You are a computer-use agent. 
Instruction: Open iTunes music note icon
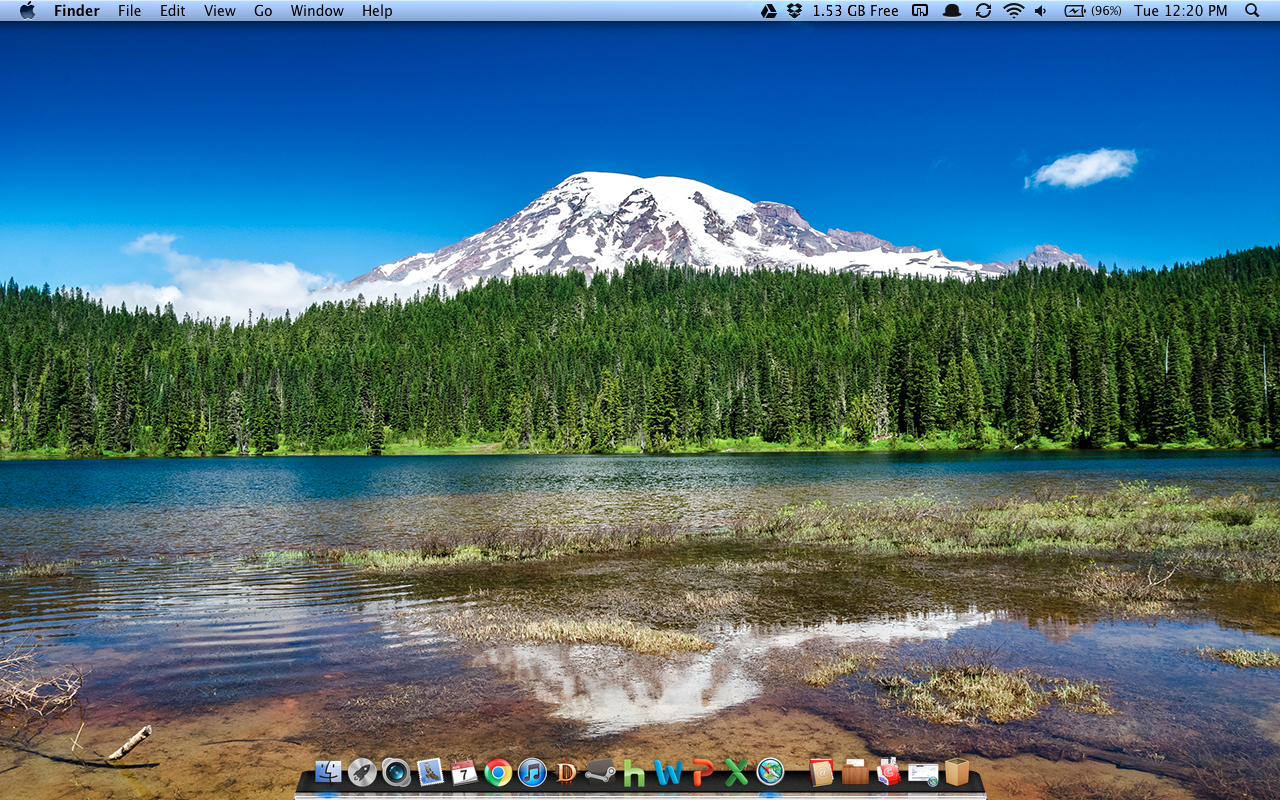coord(532,772)
